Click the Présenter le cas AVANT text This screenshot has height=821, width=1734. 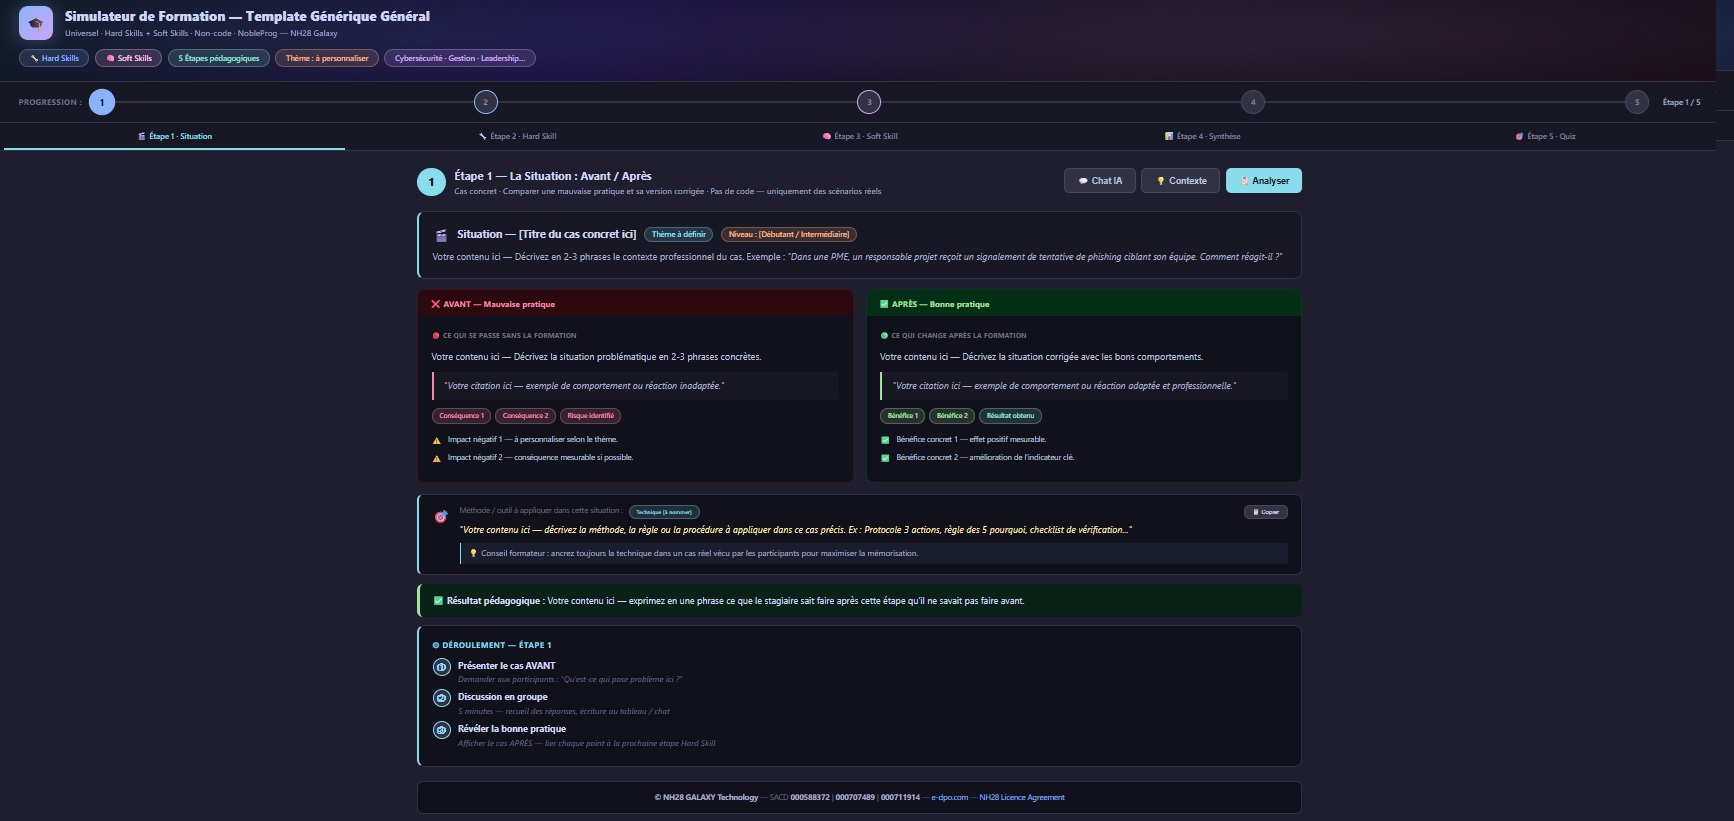click(506, 666)
